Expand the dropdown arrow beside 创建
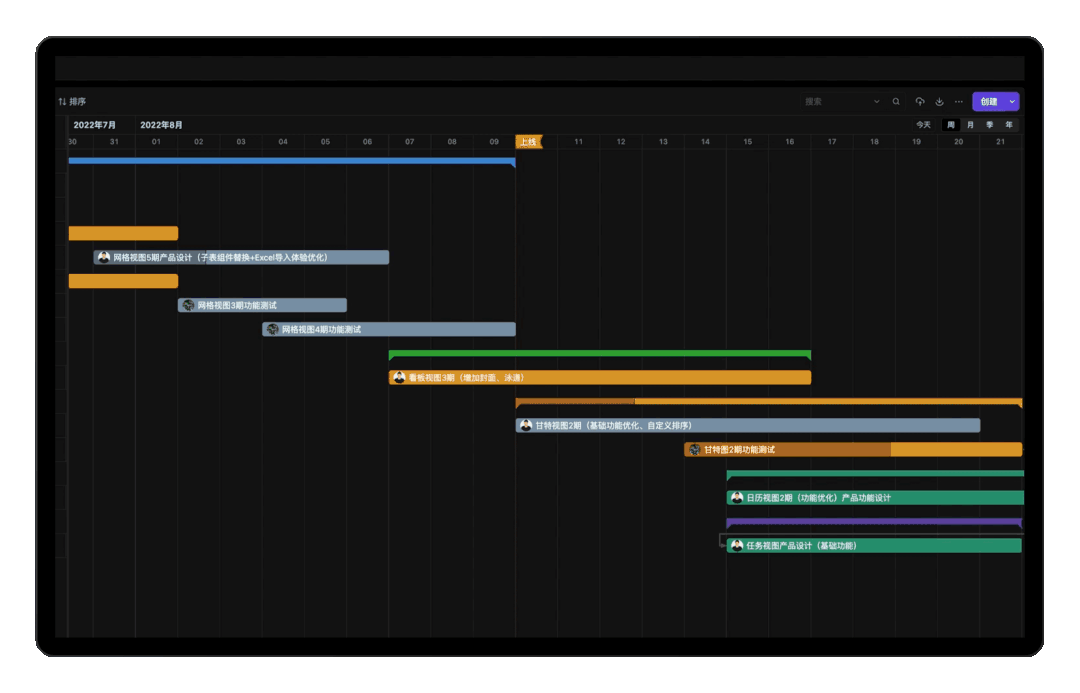 1012,102
